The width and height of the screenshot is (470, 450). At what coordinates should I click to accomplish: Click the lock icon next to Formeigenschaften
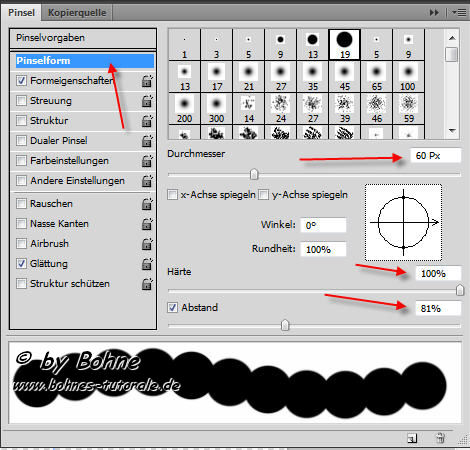point(147,81)
